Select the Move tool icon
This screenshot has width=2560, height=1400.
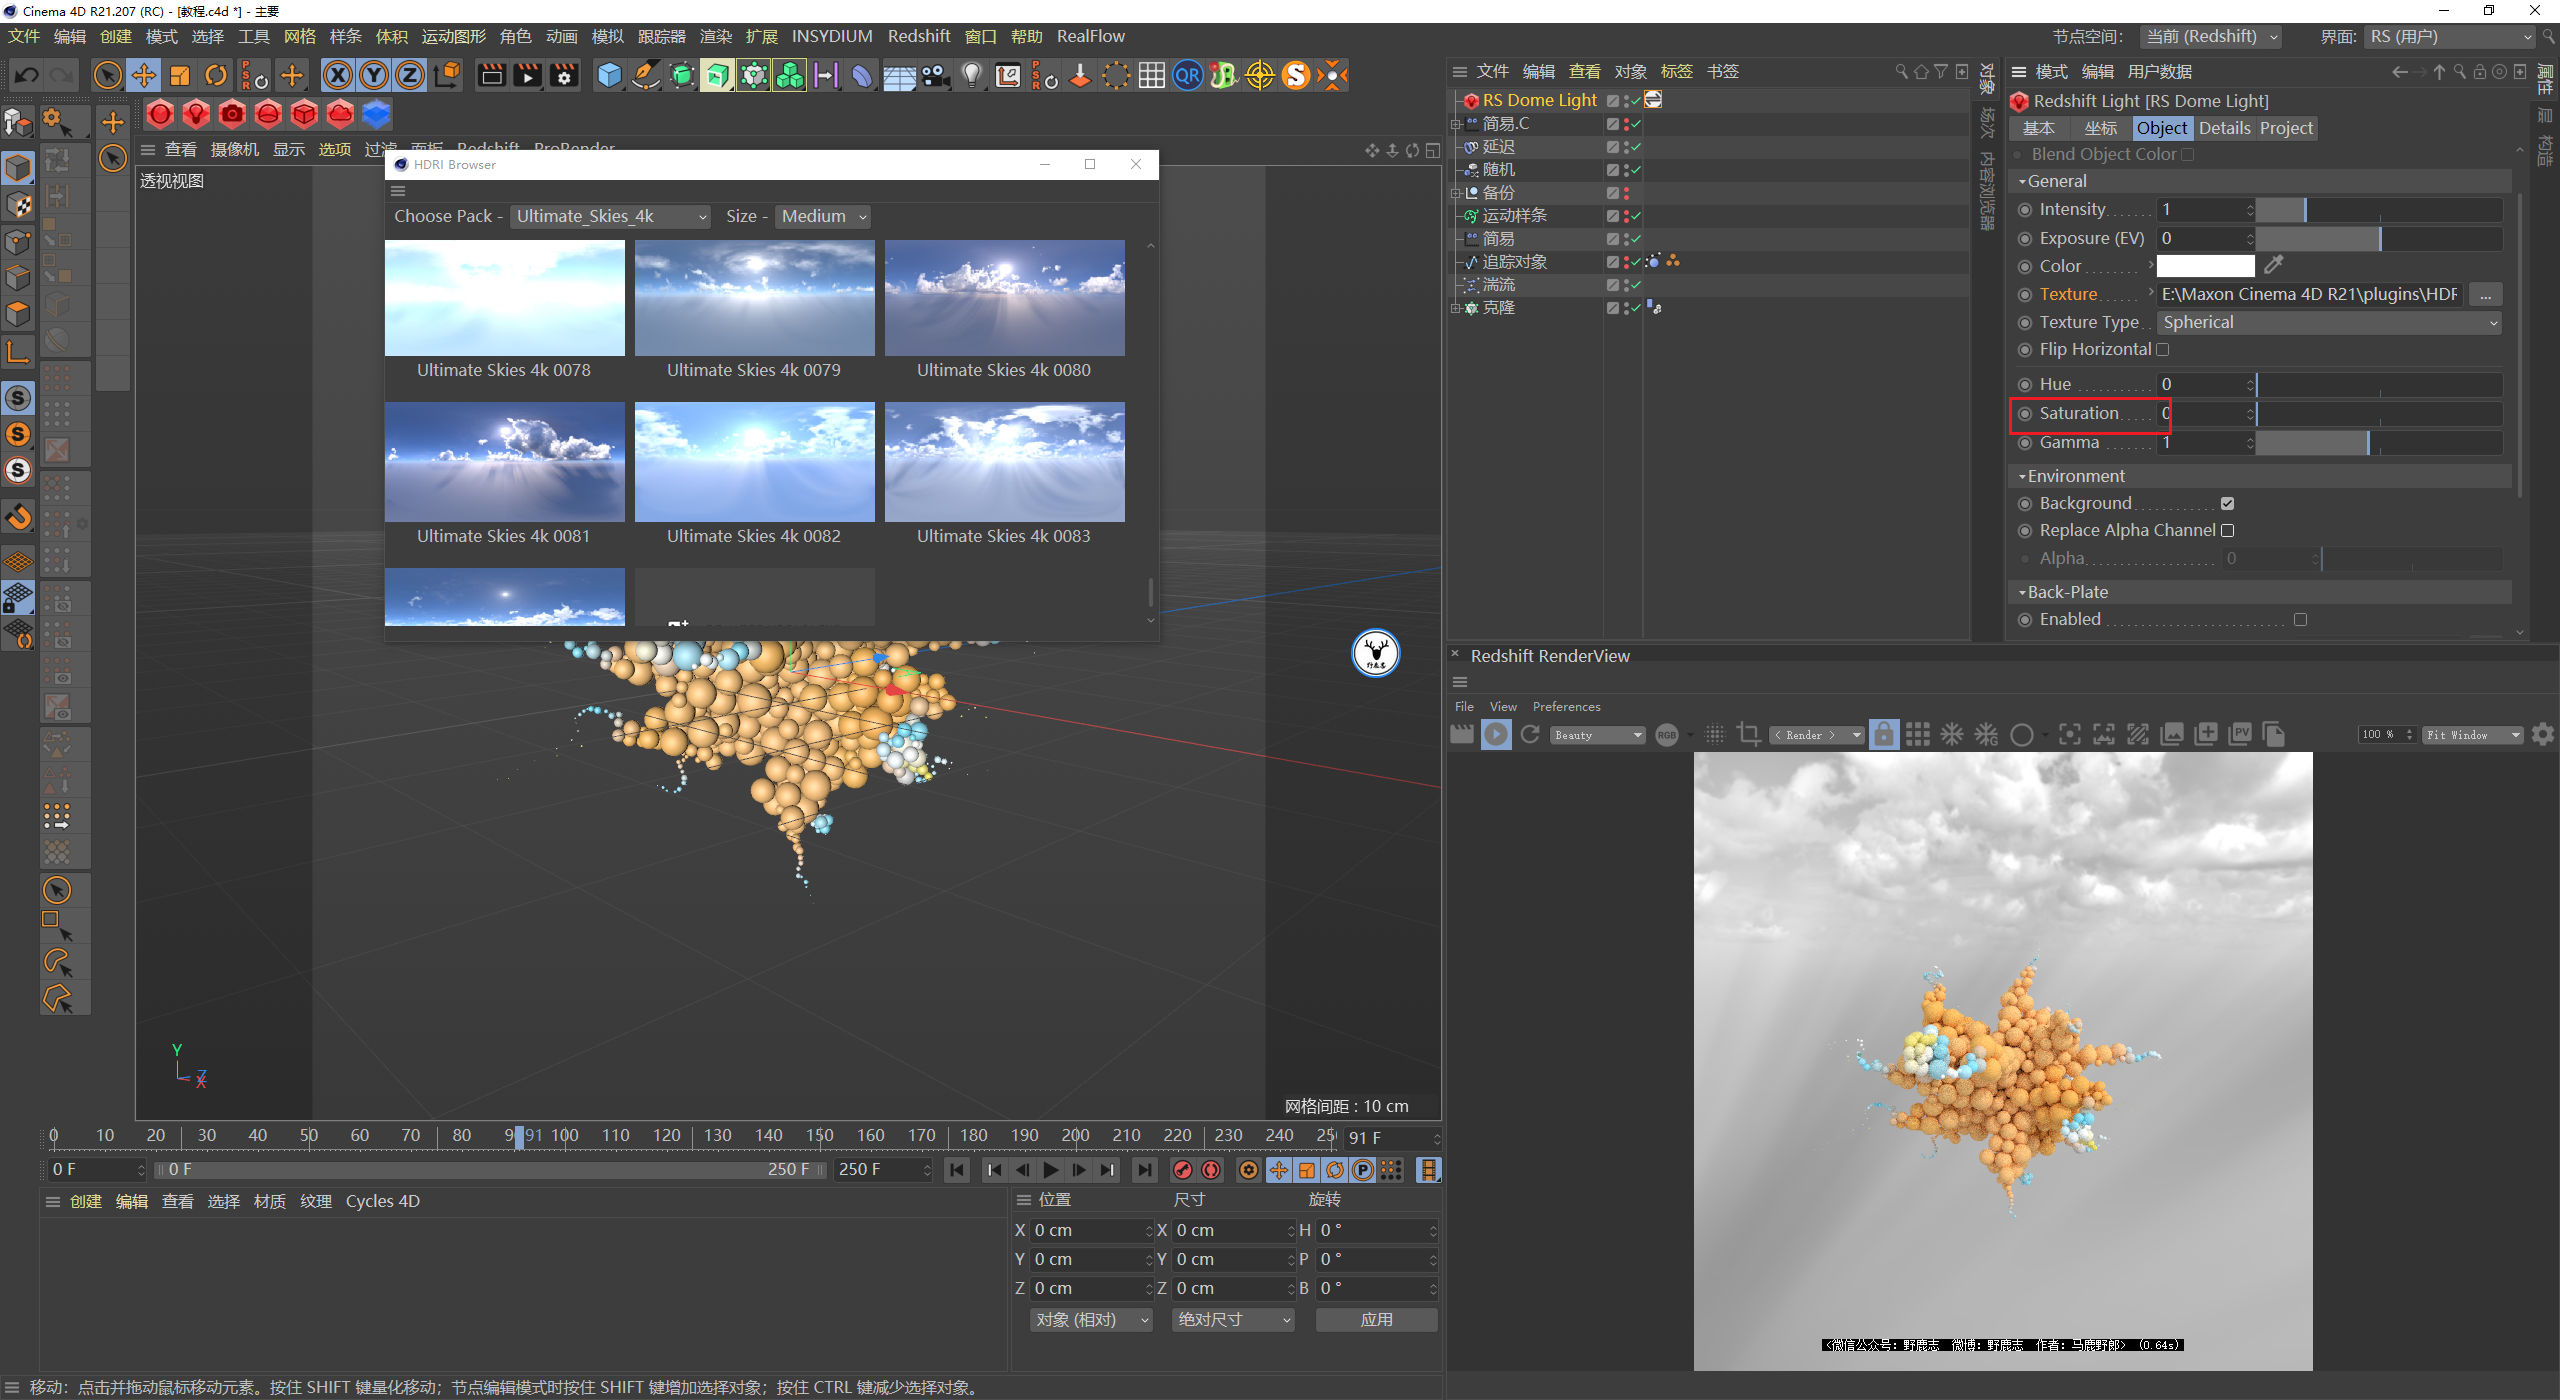click(x=144, y=75)
